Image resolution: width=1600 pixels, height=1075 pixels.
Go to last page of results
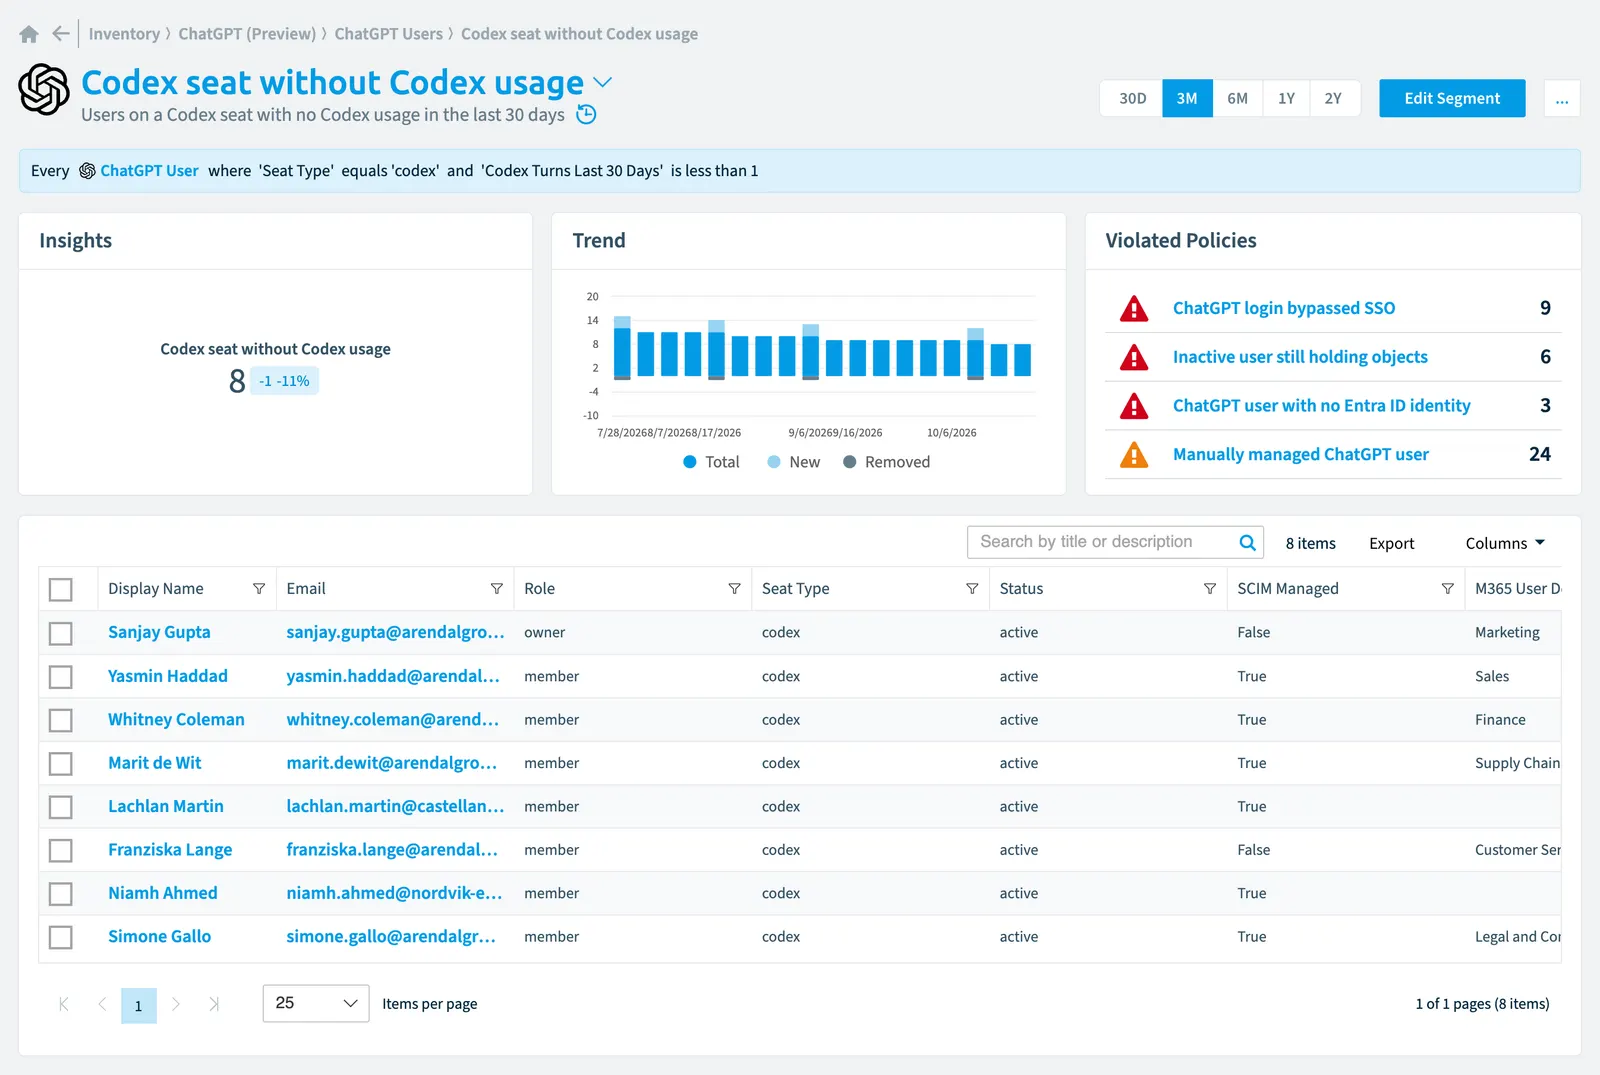pos(213,1004)
